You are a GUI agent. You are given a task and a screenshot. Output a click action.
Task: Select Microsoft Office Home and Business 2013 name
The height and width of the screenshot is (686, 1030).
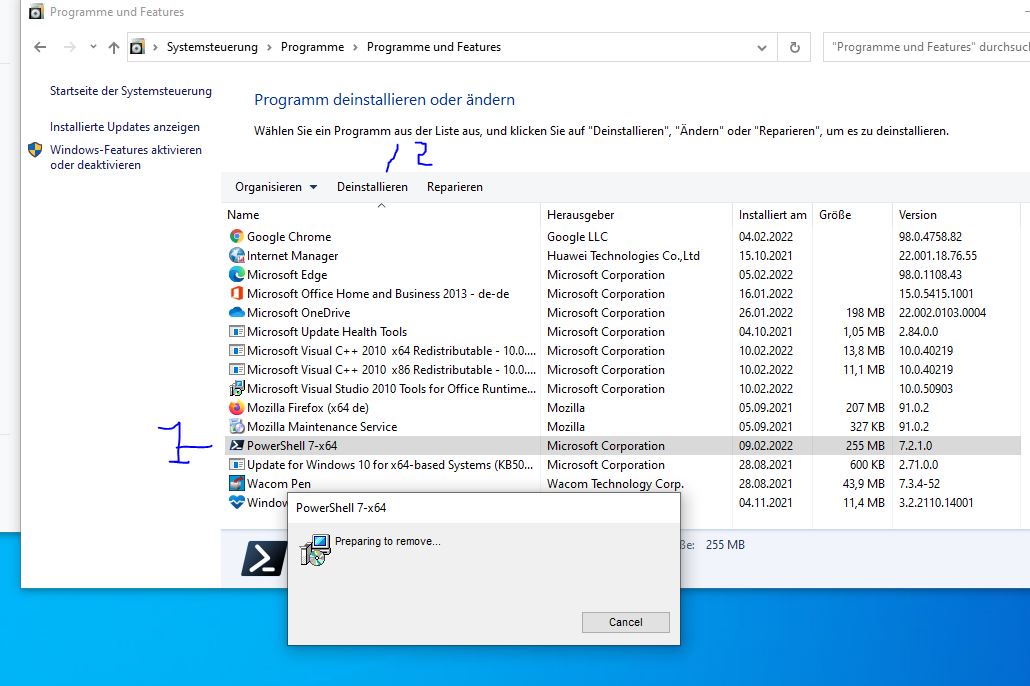coord(378,294)
